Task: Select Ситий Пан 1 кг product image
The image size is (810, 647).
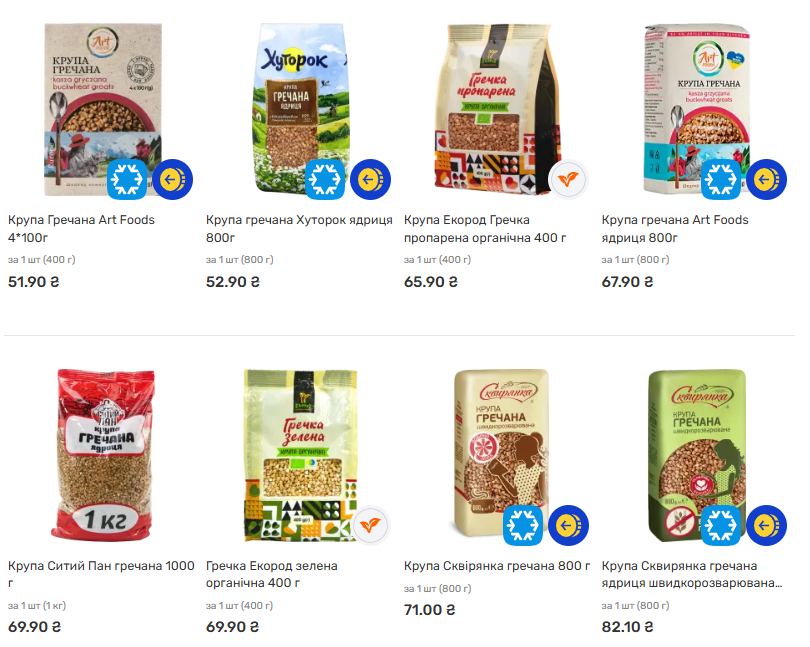Action: (103, 455)
